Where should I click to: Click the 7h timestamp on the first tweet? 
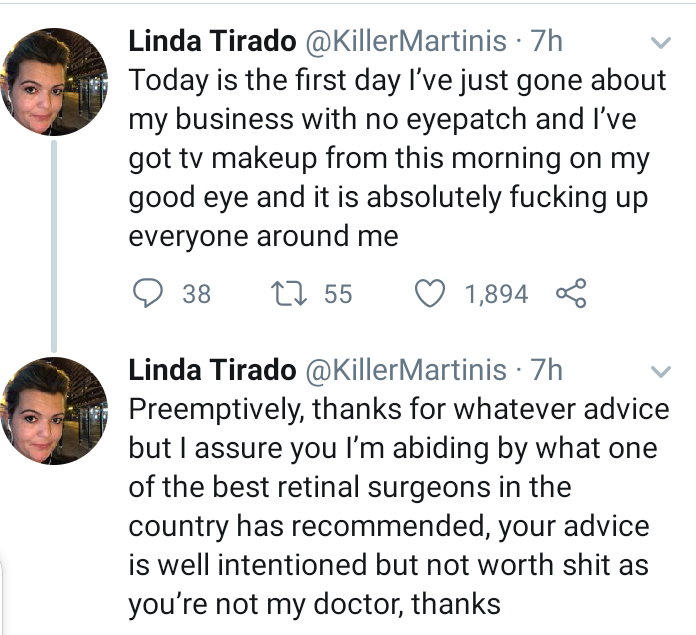(546, 41)
